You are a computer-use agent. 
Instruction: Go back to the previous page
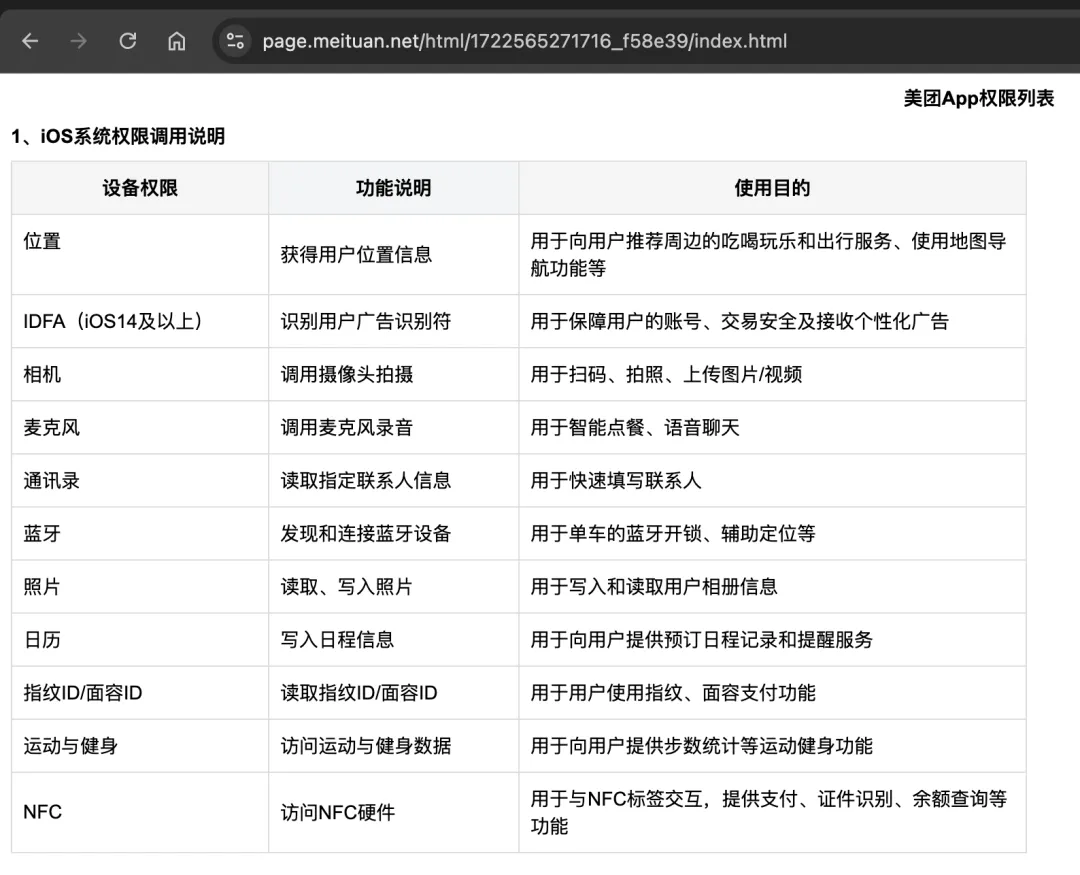click(x=30, y=41)
